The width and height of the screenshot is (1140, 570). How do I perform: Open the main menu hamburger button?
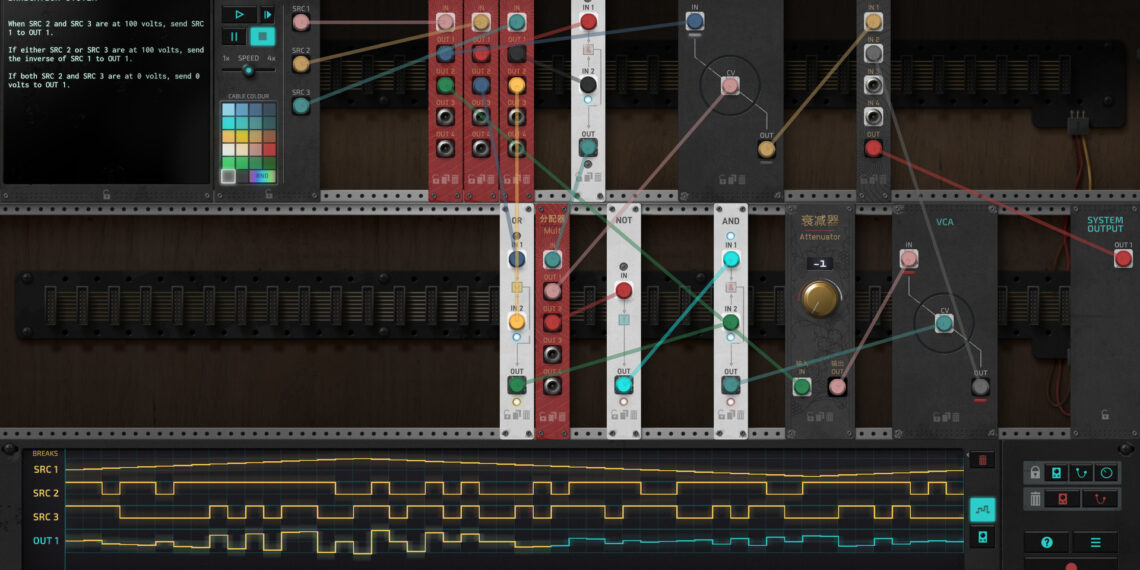[1095, 542]
